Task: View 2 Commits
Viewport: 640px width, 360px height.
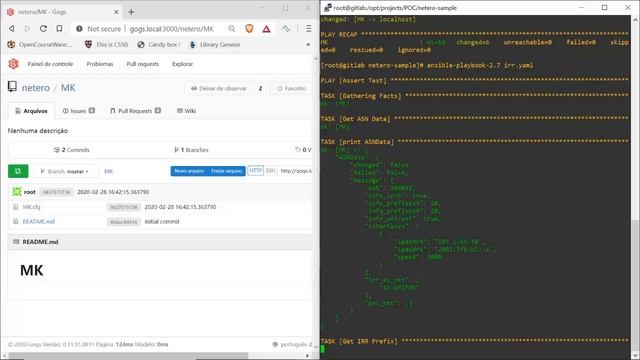Action: pos(71,150)
